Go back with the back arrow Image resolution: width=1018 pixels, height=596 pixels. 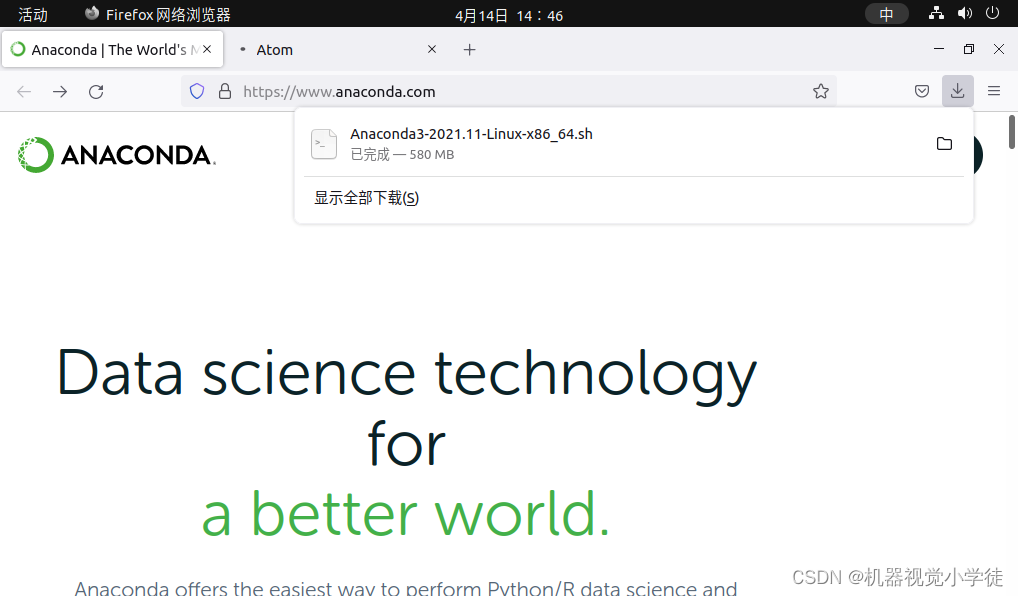pos(24,92)
